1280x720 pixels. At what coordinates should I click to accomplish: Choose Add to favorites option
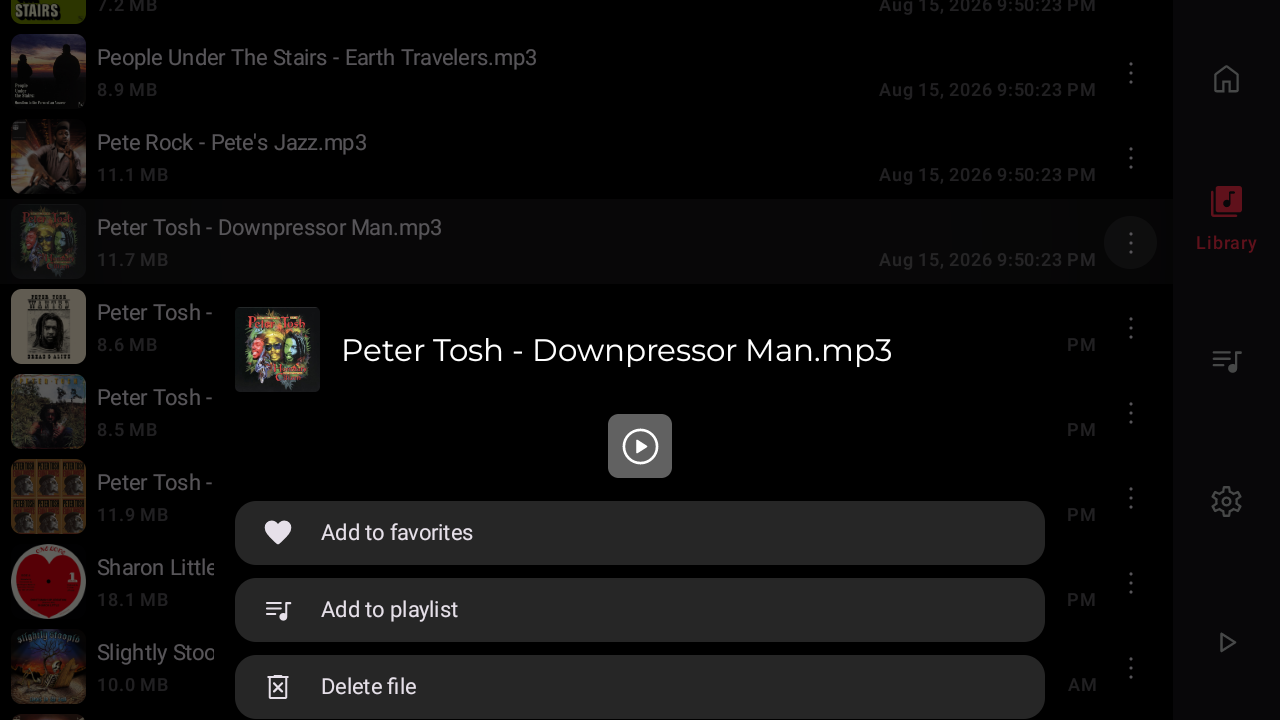click(x=640, y=533)
